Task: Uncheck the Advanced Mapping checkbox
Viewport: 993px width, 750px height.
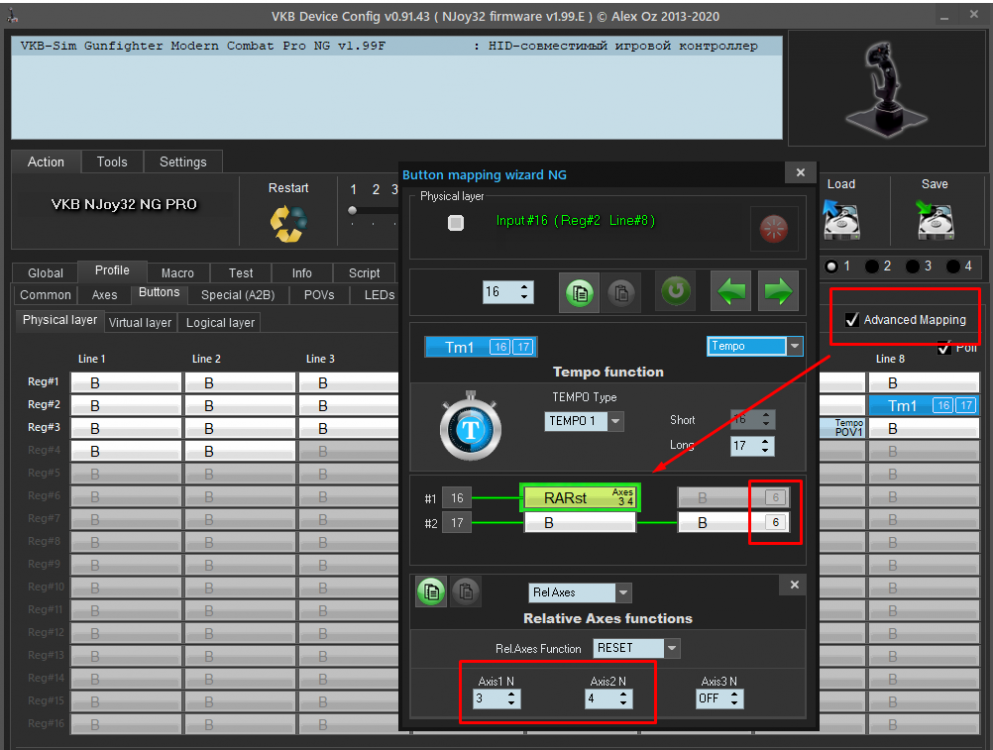Action: tap(852, 320)
